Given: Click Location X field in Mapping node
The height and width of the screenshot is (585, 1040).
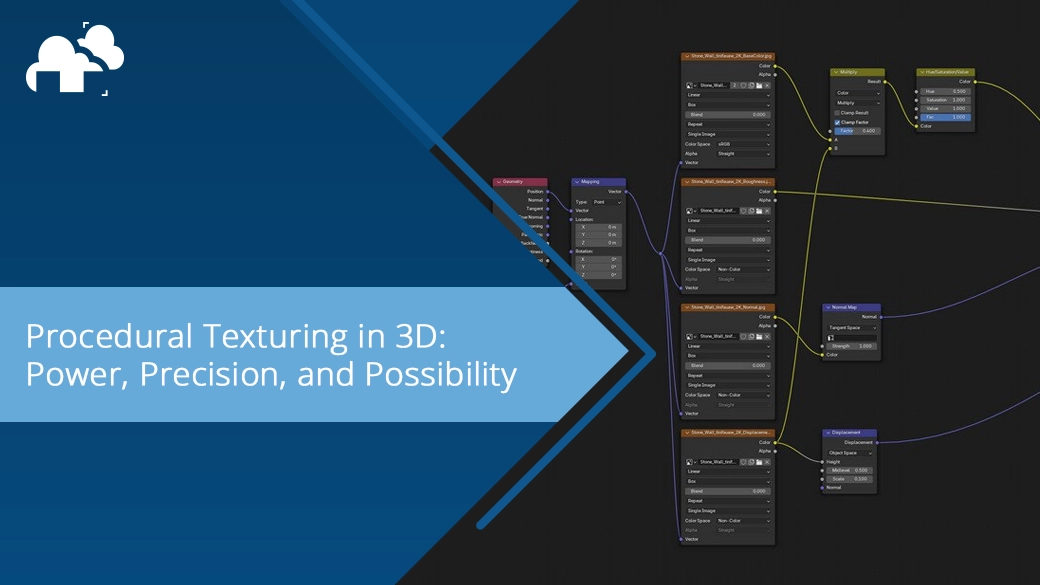Looking at the screenshot, I should click(599, 227).
